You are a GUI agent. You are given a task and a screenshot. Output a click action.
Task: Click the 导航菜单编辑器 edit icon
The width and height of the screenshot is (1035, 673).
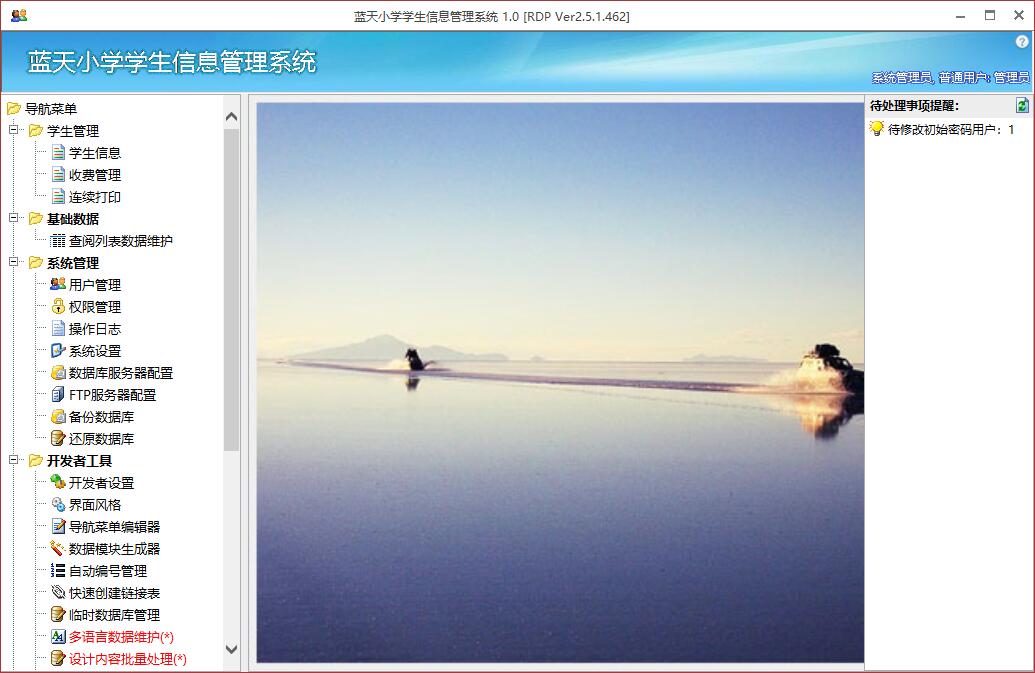[x=58, y=527]
